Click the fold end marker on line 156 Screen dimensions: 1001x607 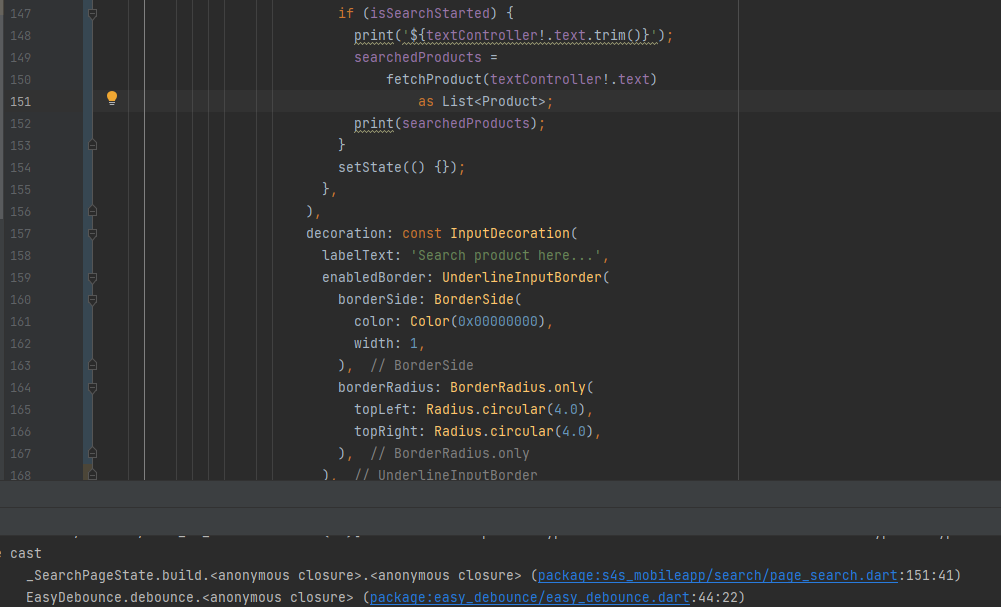pos(93,211)
